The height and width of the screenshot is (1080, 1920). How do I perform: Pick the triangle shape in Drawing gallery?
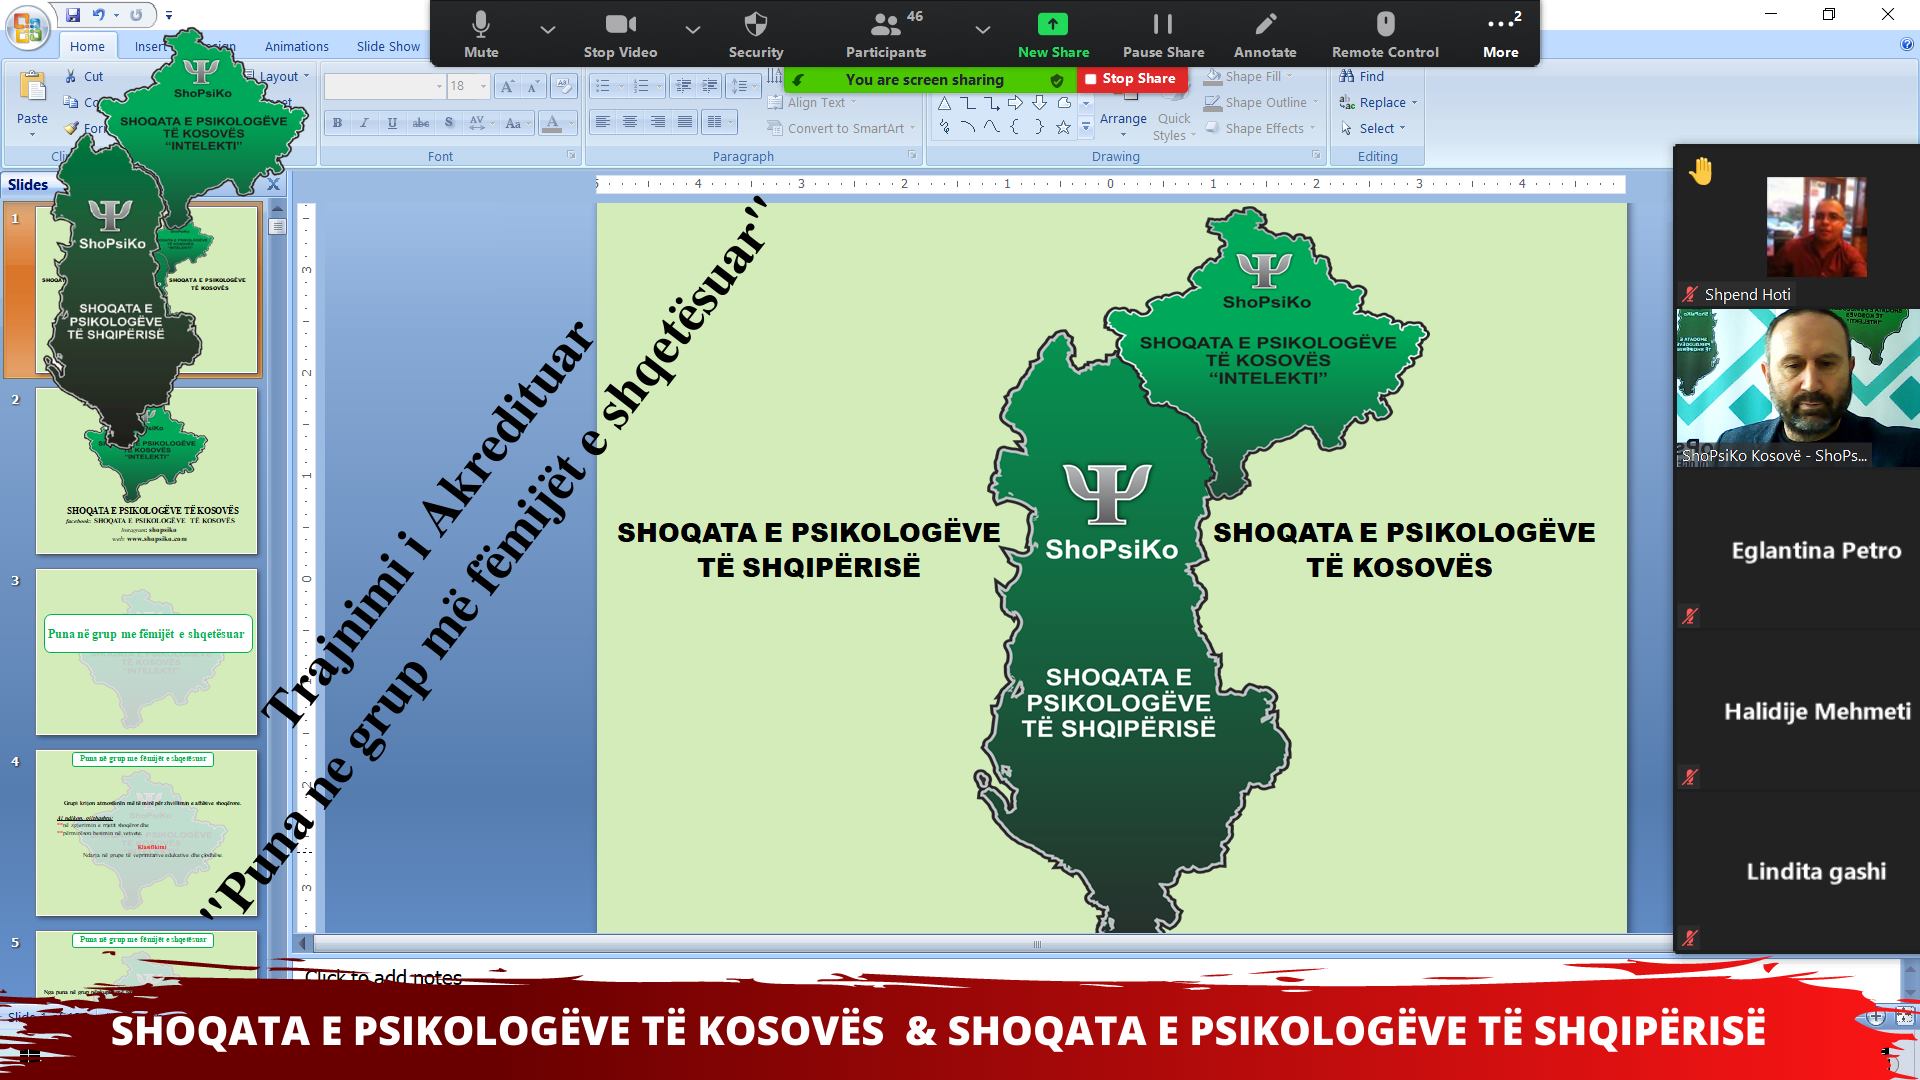coord(944,103)
